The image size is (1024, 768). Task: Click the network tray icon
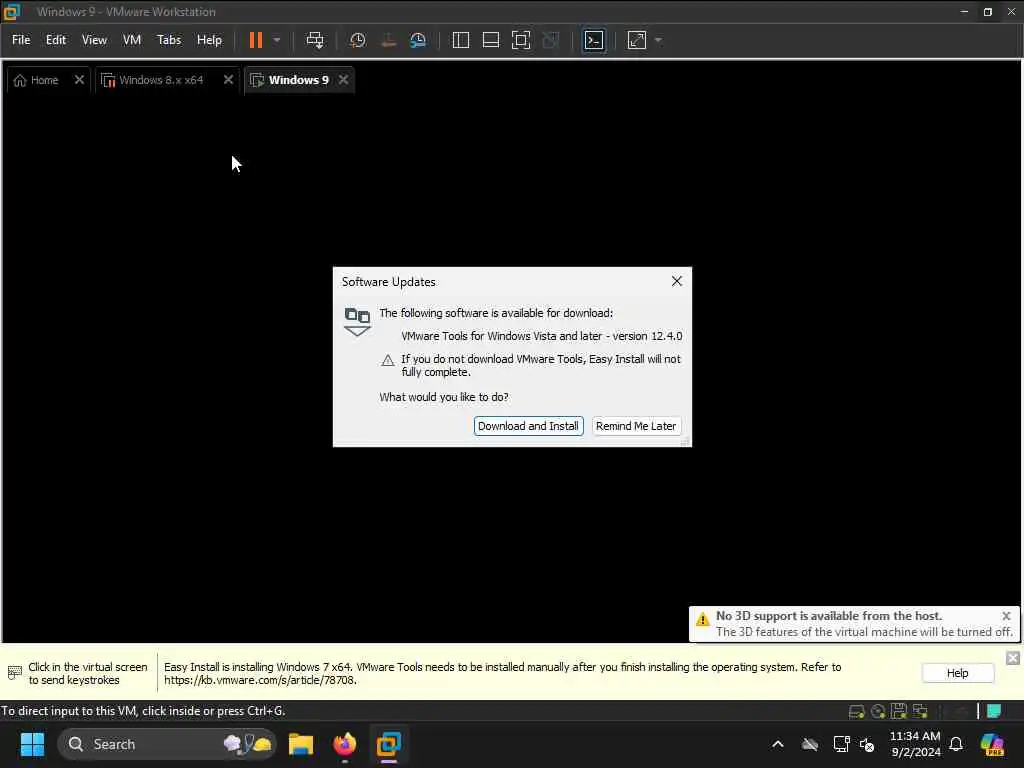click(x=841, y=744)
